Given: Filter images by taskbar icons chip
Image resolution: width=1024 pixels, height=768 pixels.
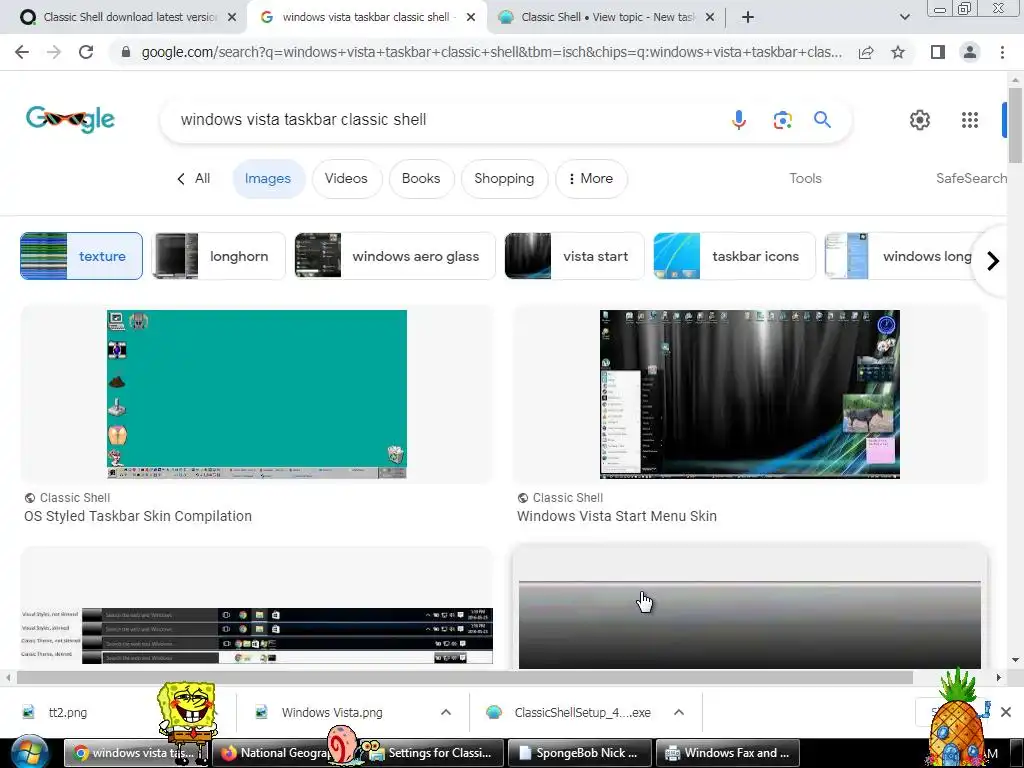Looking at the screenshot, I should coord(734,256).
